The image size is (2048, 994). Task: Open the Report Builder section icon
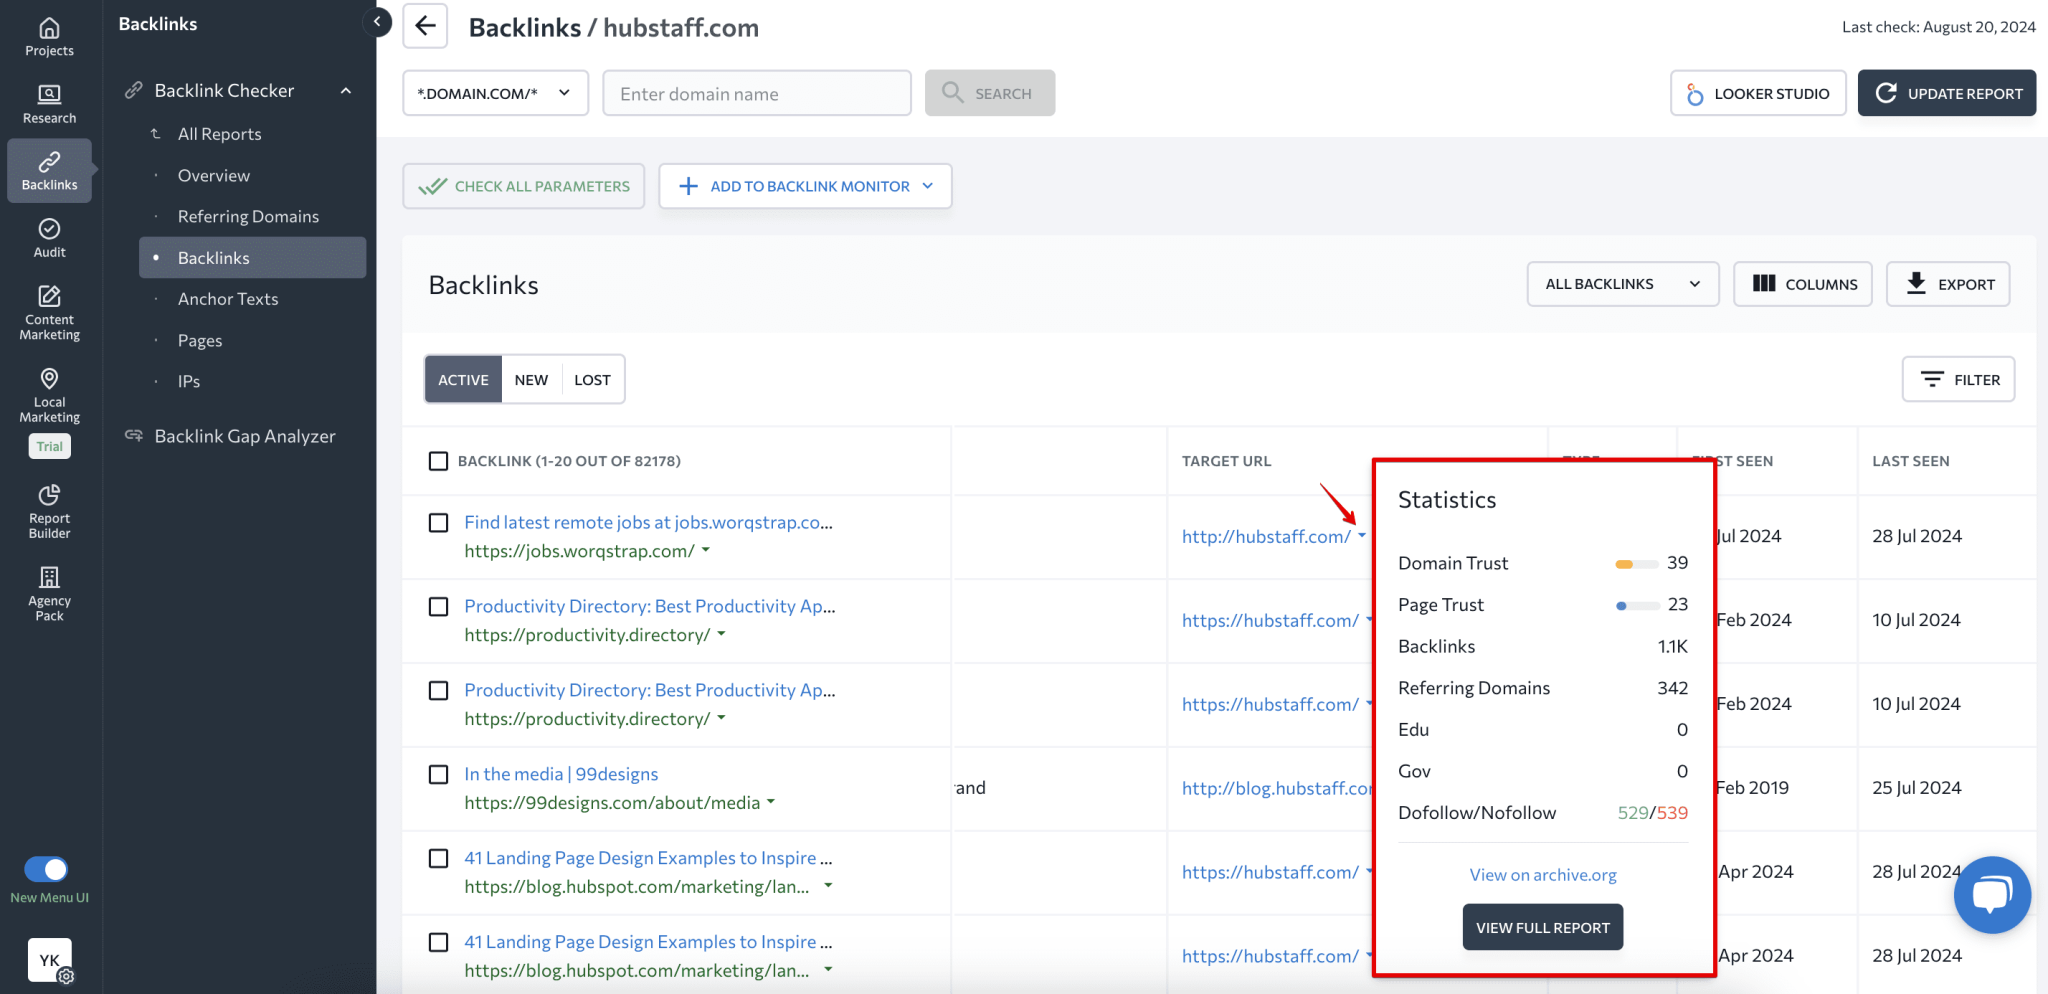pos(49,512)
